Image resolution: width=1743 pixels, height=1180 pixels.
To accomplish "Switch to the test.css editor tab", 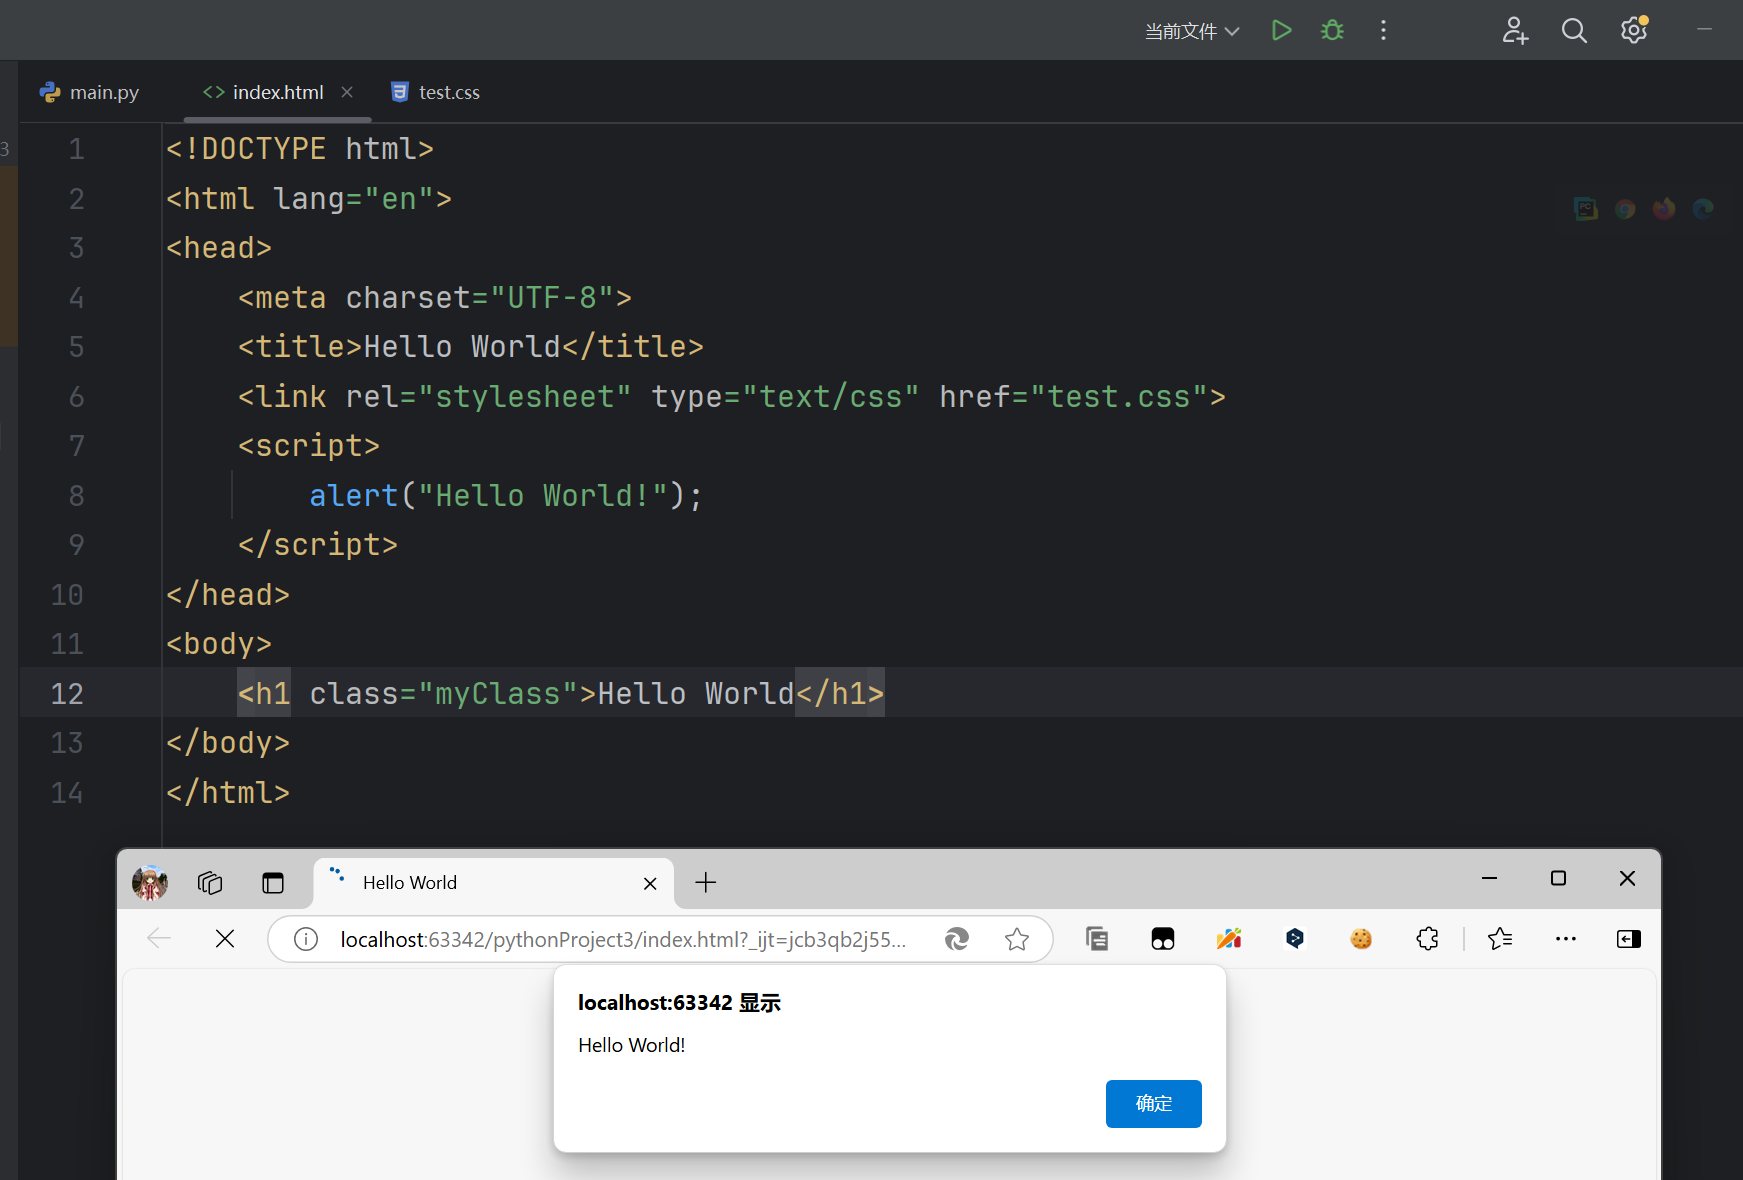I will click(x=436, y=93).
